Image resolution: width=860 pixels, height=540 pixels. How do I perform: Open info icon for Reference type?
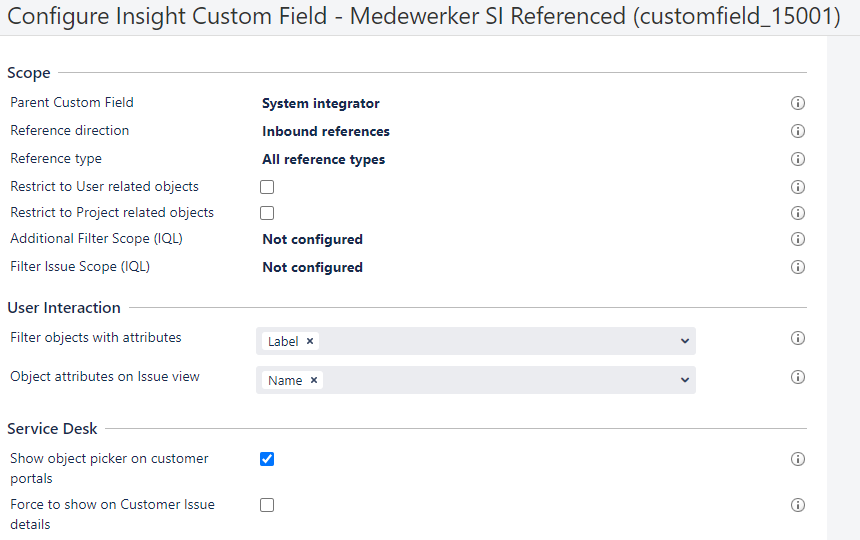click(798, 159)
